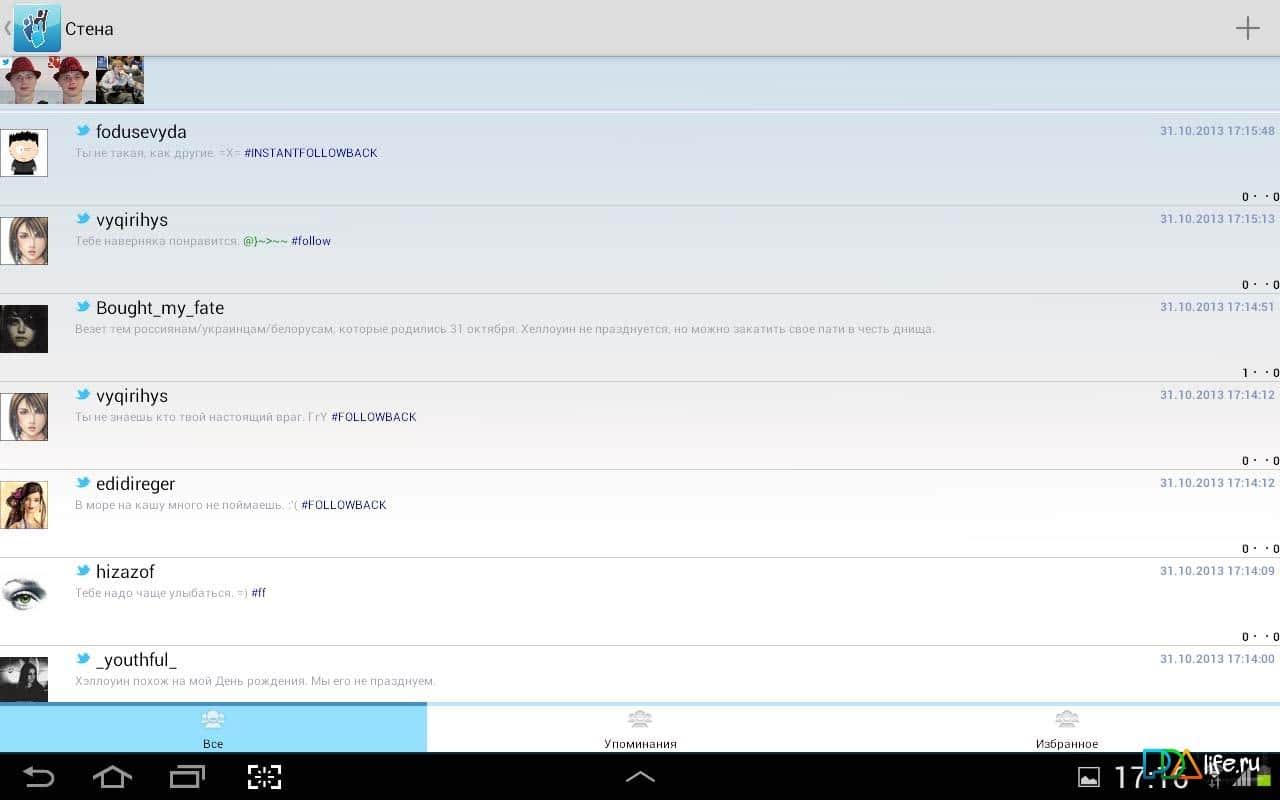
Task: Open the edidireger username post
Action: point(135,484)
